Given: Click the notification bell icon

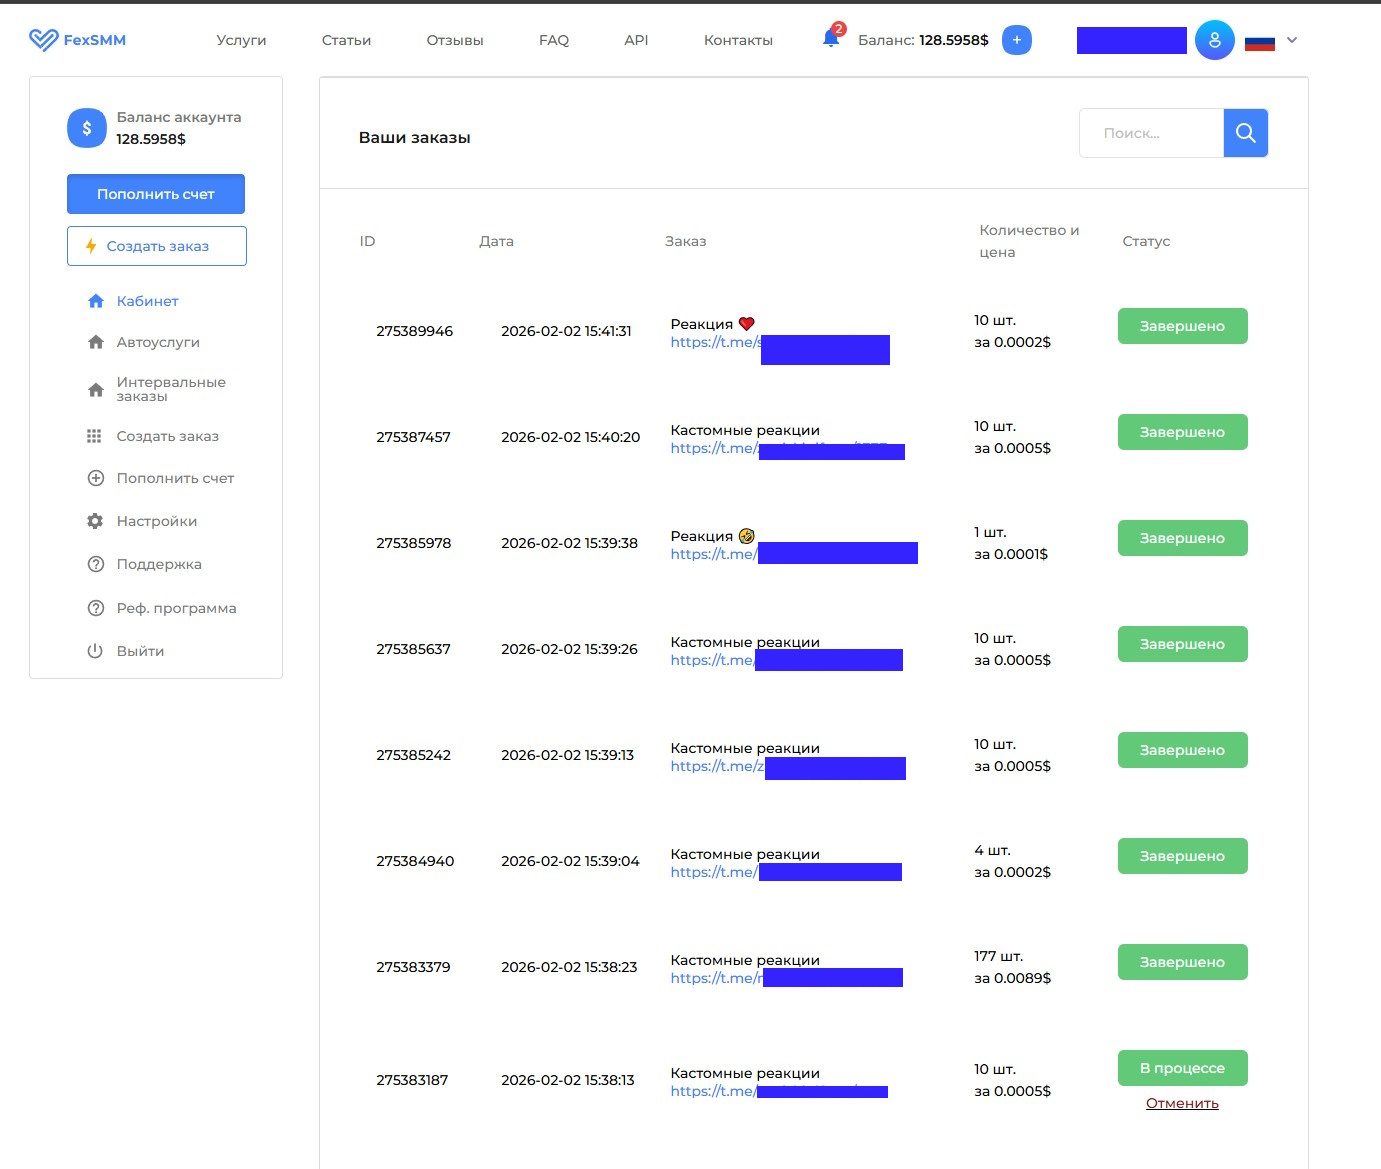Looking at the screenshot, I should 830,40.
